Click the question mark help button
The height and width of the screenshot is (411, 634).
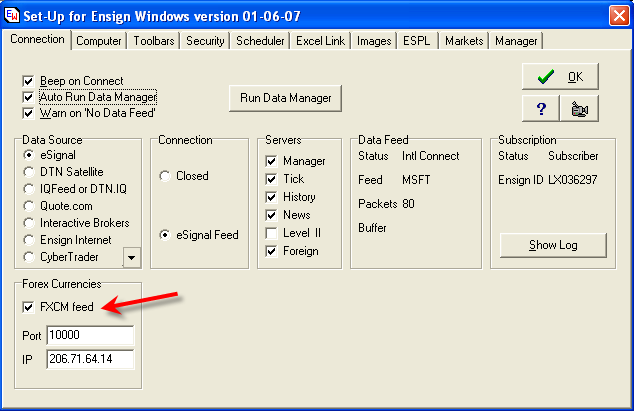coord(541,109)
